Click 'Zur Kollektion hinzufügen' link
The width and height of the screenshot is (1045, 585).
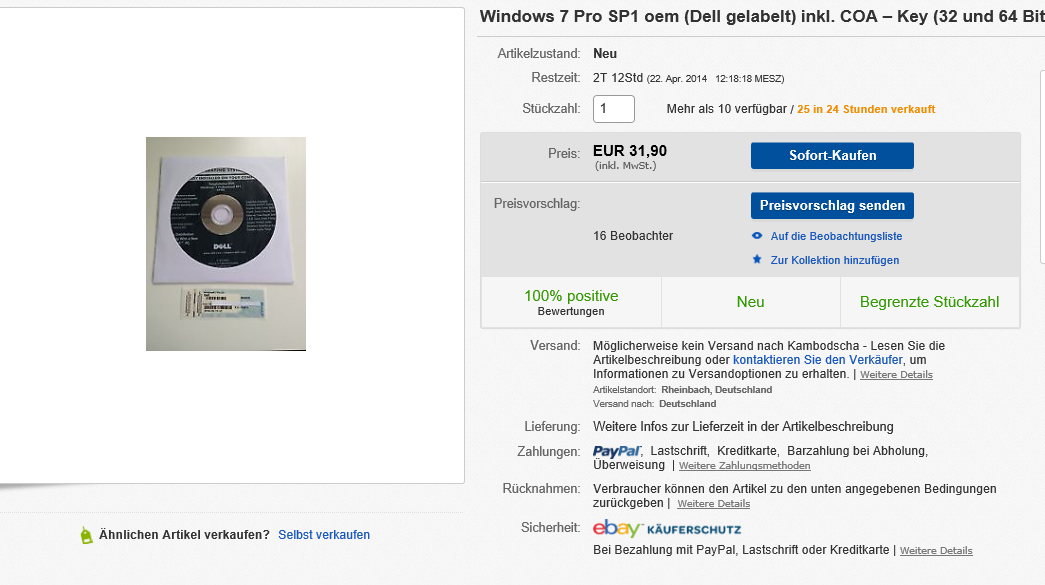coord(834,260)
